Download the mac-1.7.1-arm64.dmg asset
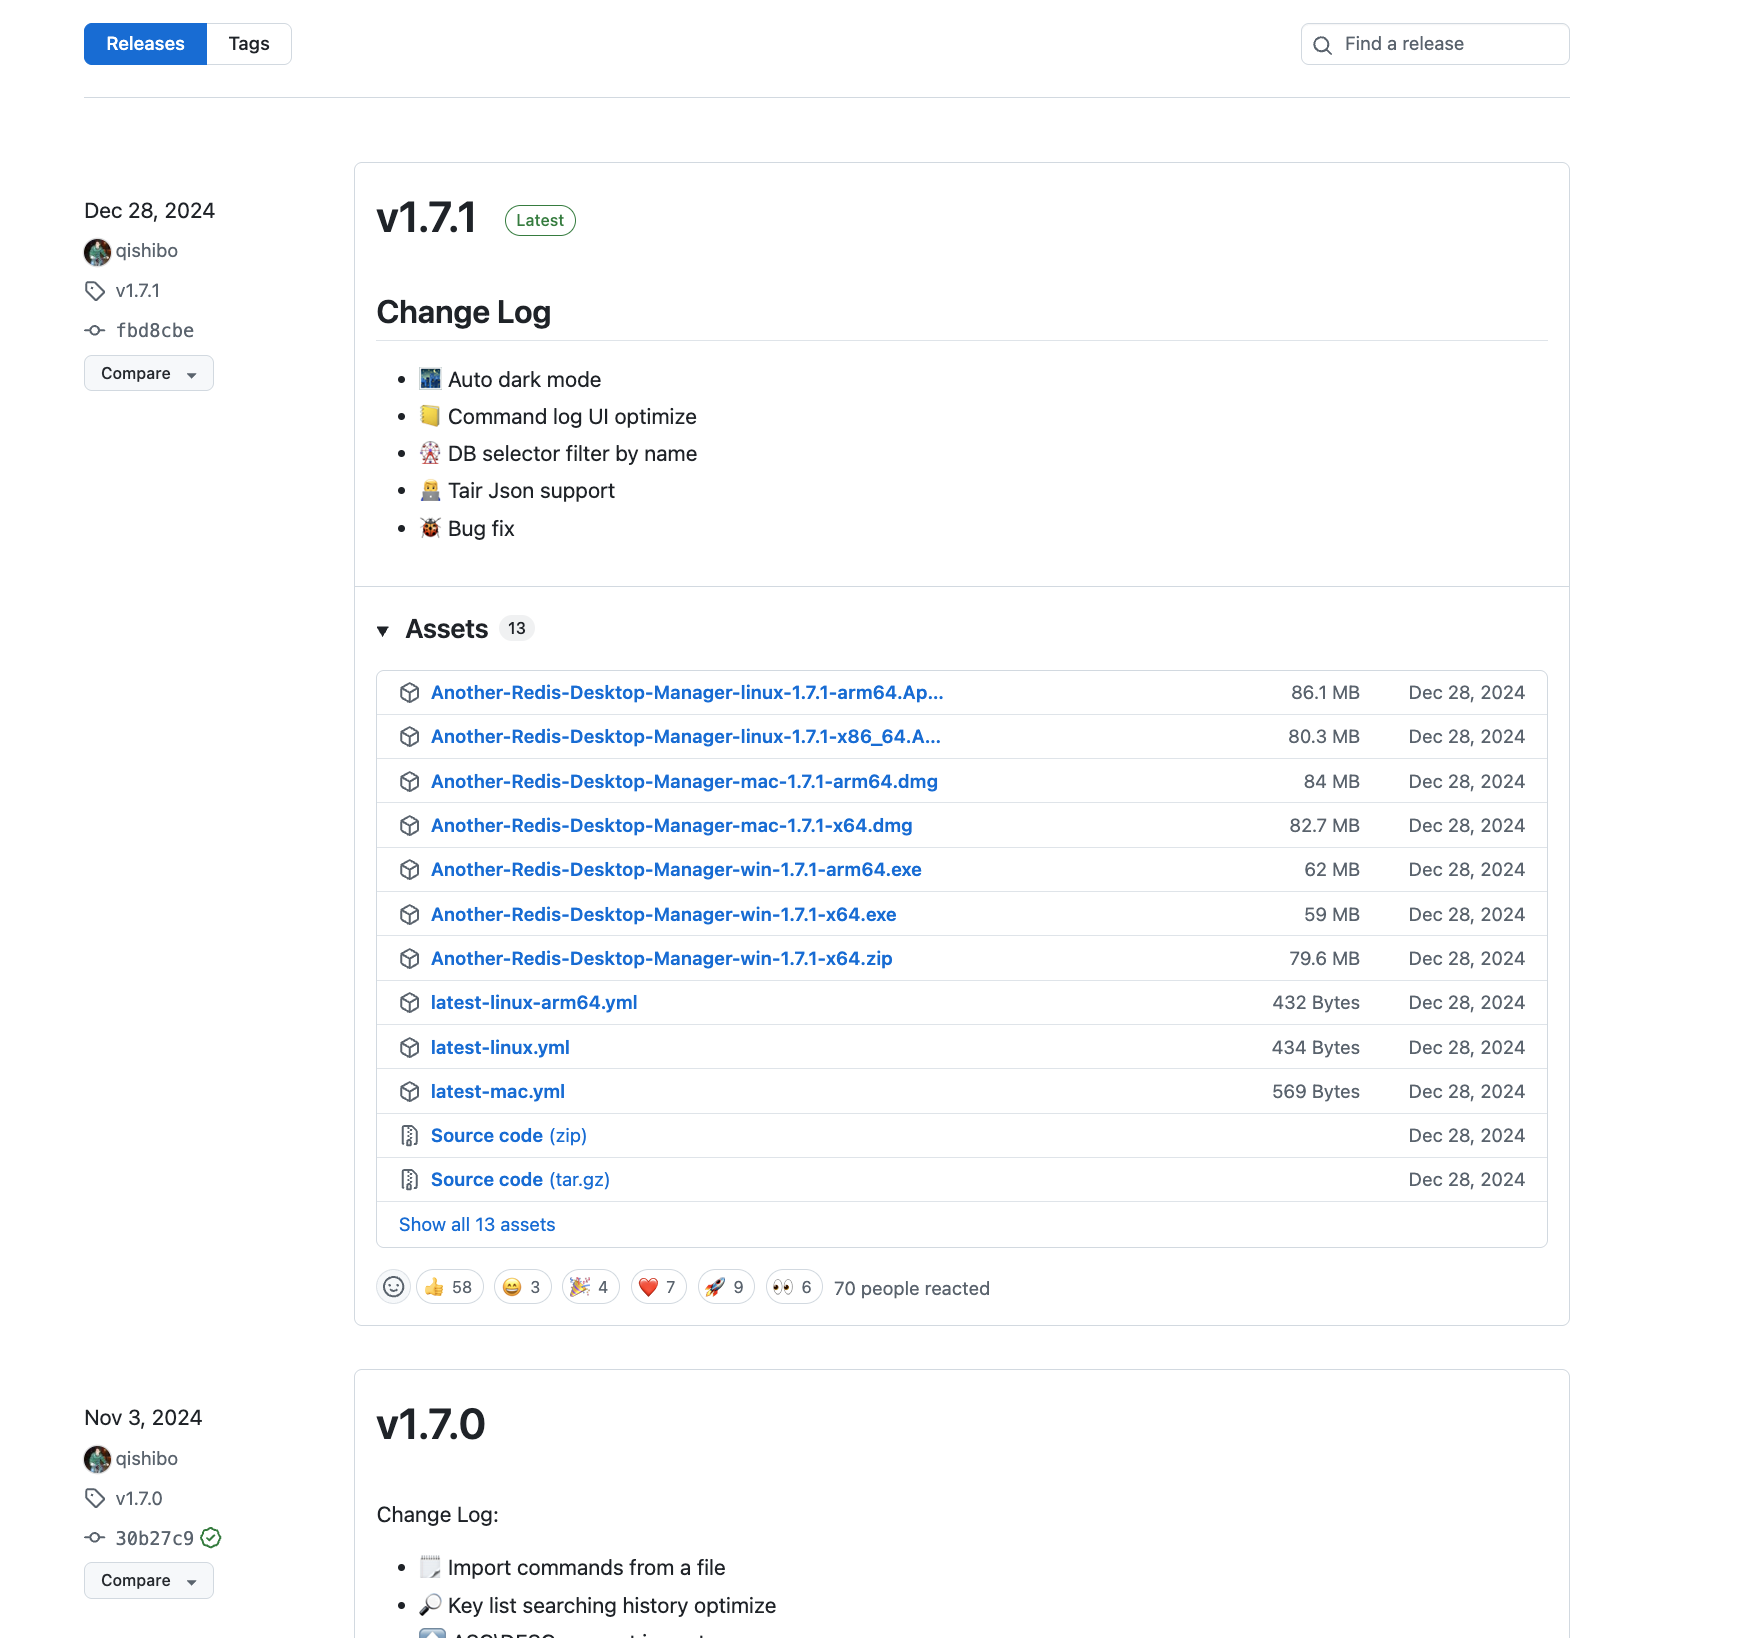 coord(684,781)
